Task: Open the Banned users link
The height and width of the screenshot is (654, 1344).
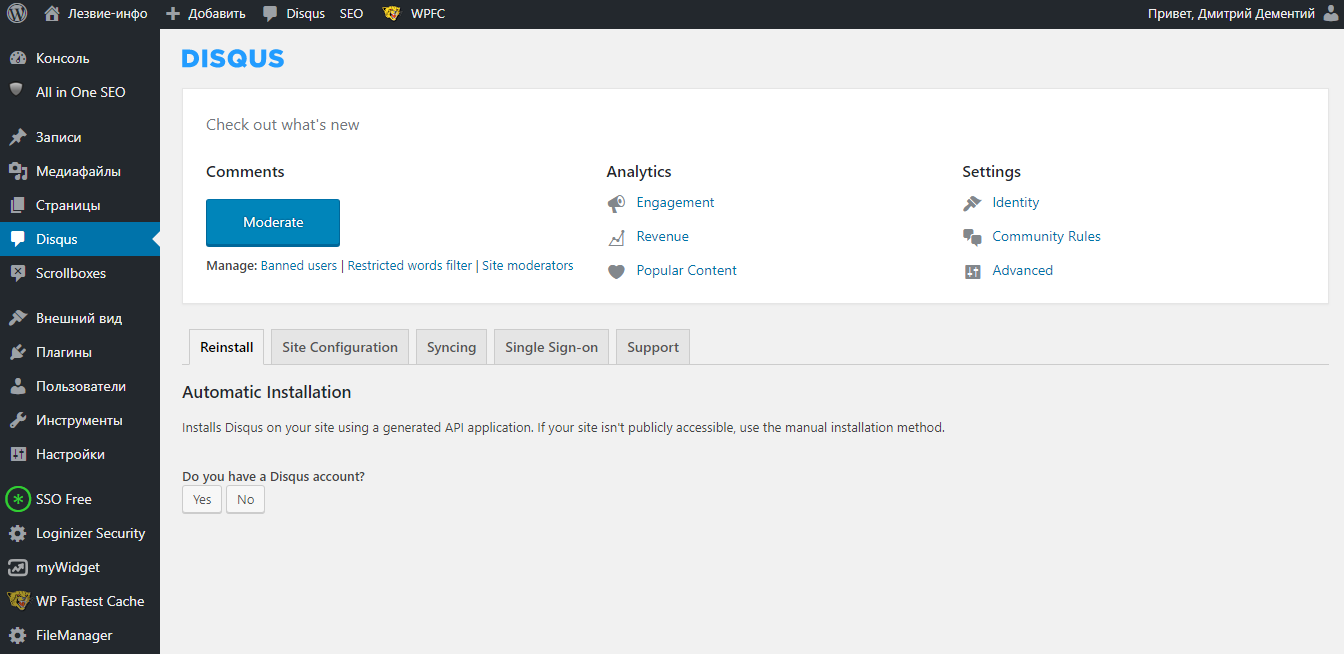Action: pos(299,266)
